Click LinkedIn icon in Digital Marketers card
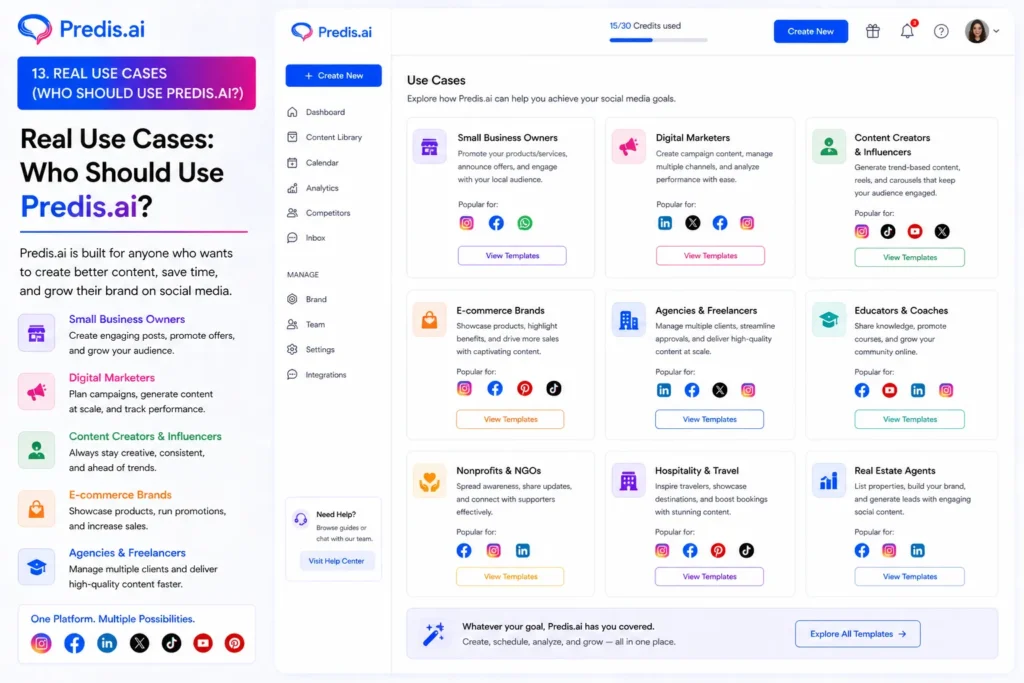 coord(664,223)
